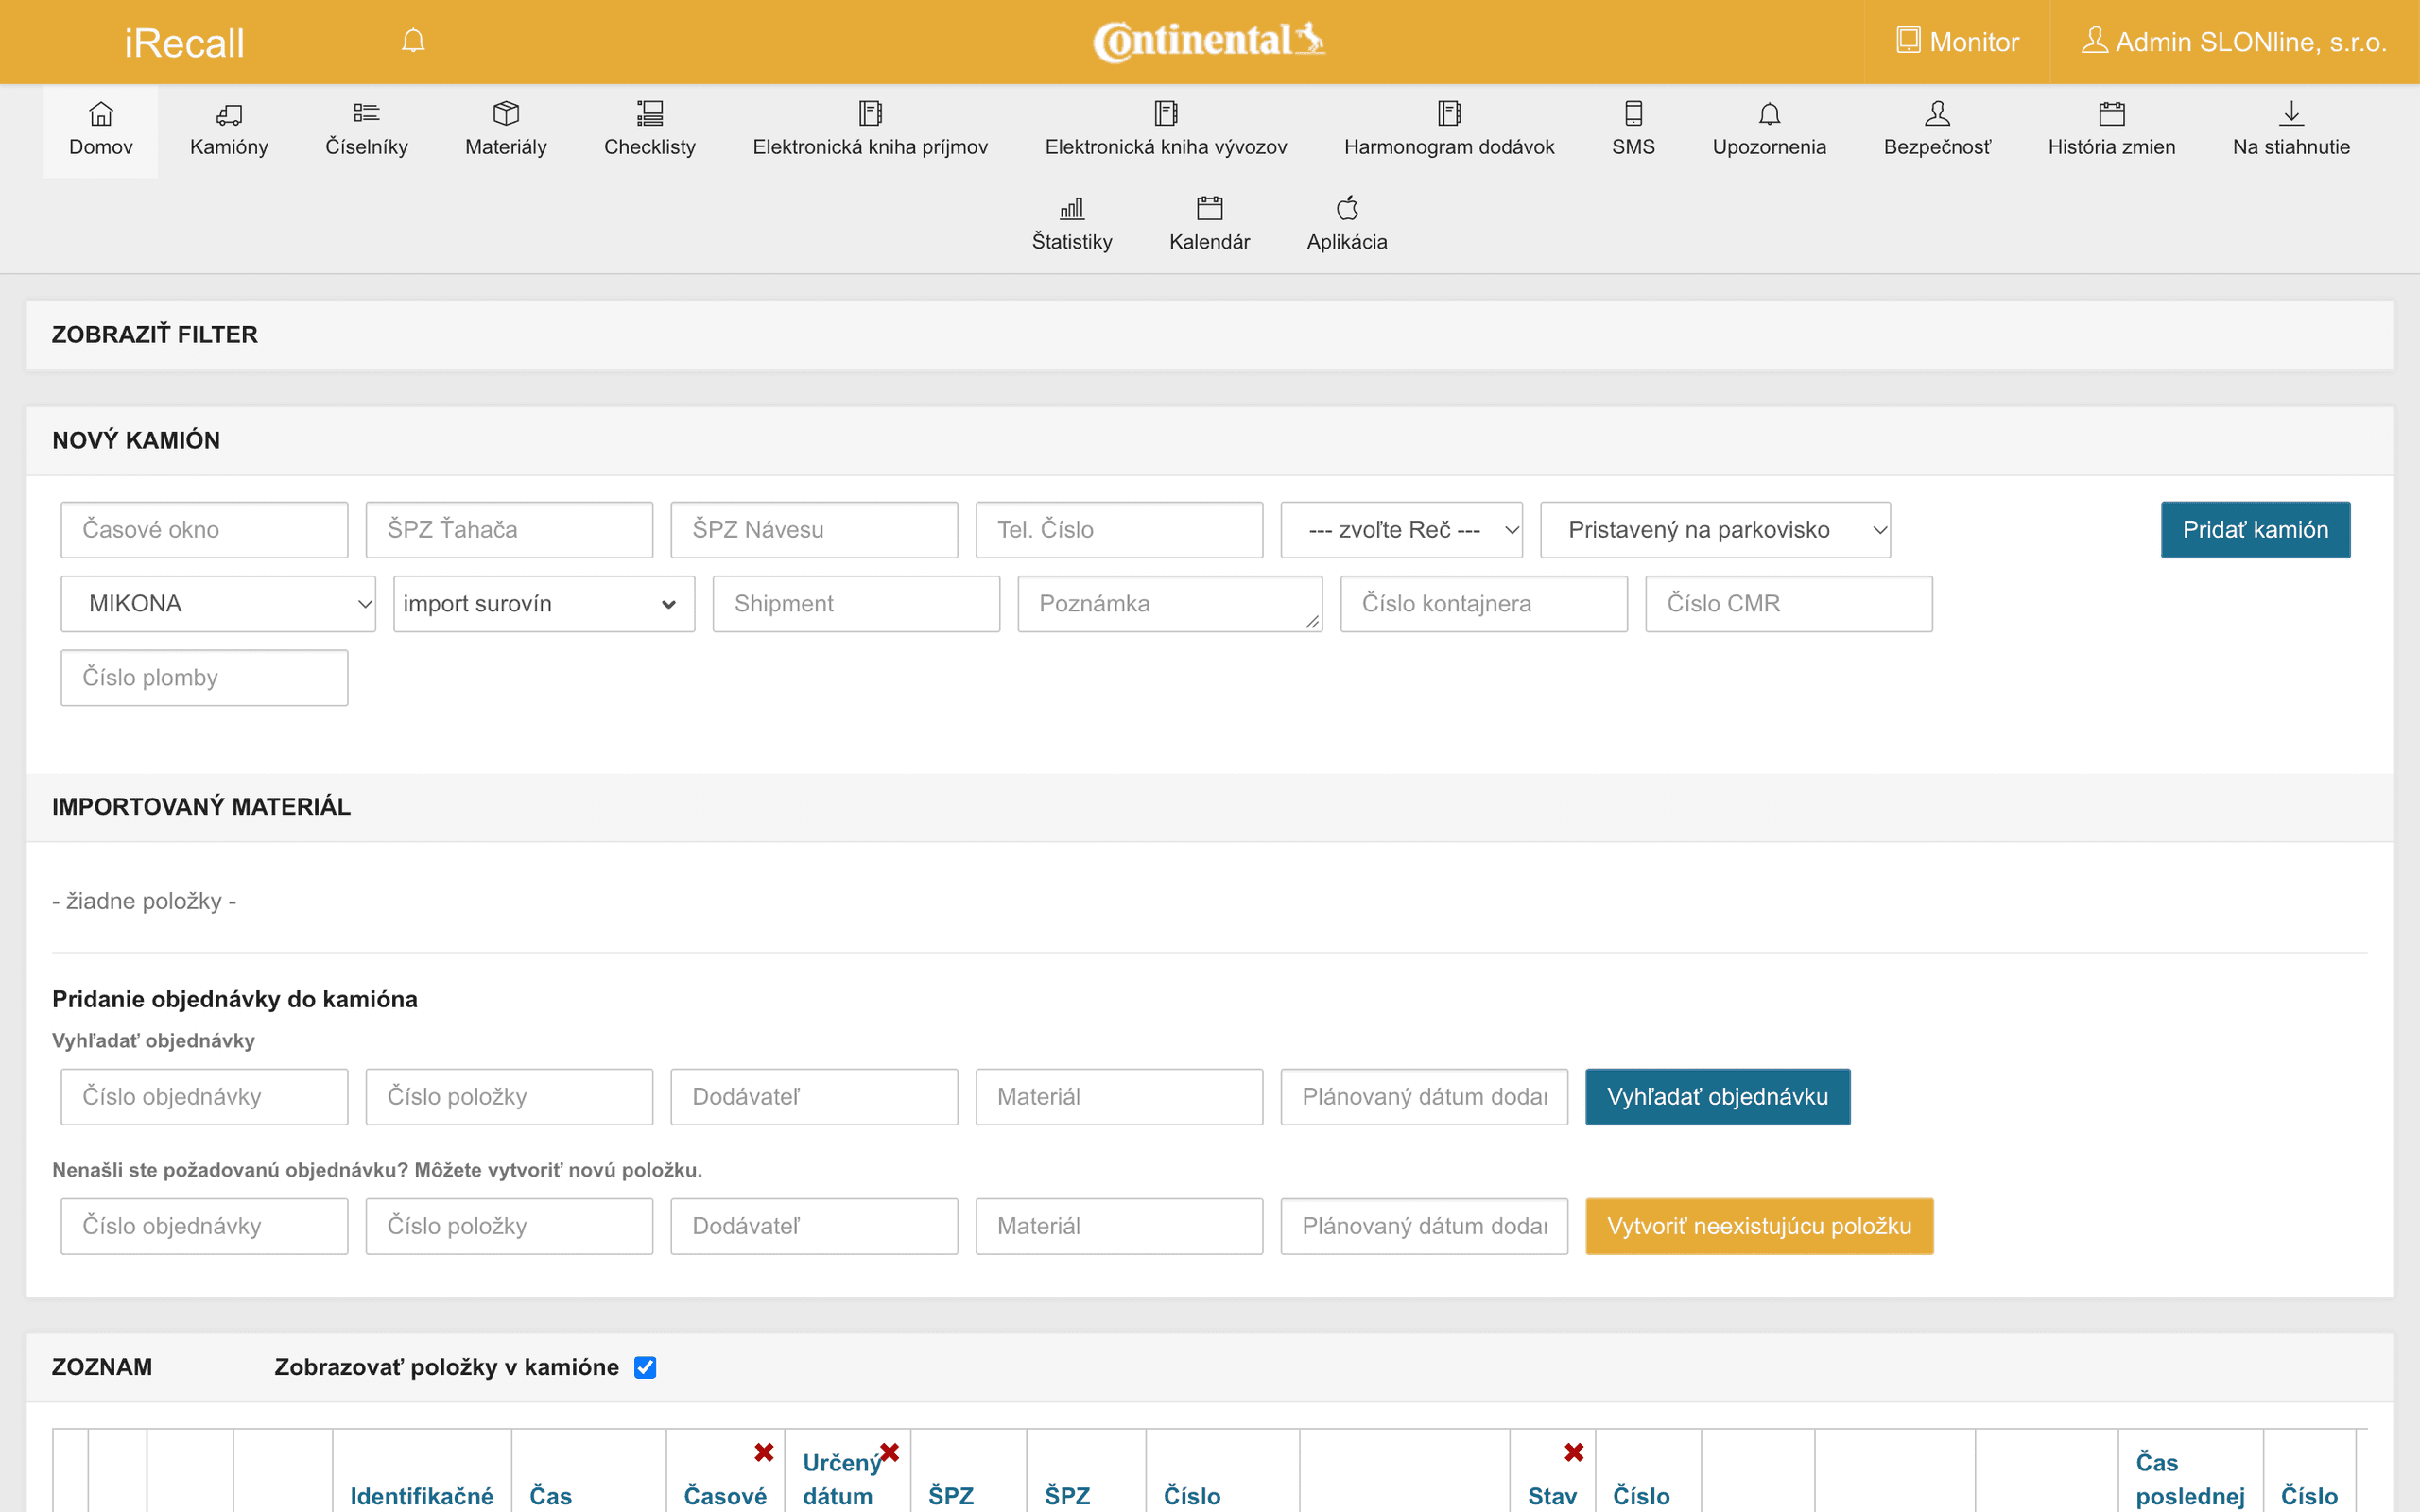2420x1512 pixels.
Task: Remove Určený dátum column with red X
Action: [890, 1452]
